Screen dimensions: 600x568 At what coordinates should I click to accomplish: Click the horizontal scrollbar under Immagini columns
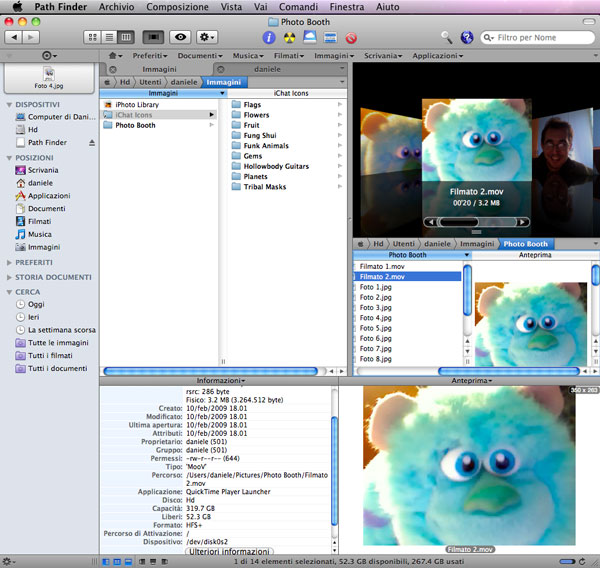point(210,371)
